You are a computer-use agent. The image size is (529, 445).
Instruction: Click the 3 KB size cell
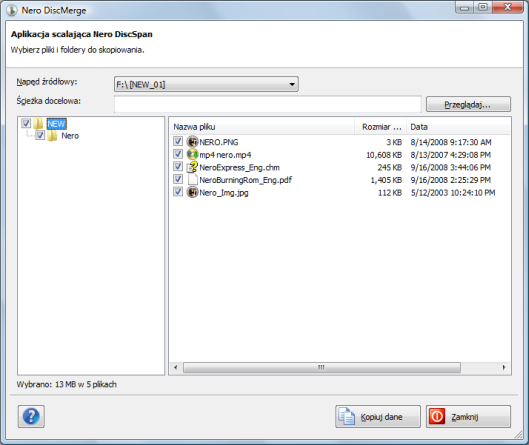pyautogui.click(x=394, y=142)
